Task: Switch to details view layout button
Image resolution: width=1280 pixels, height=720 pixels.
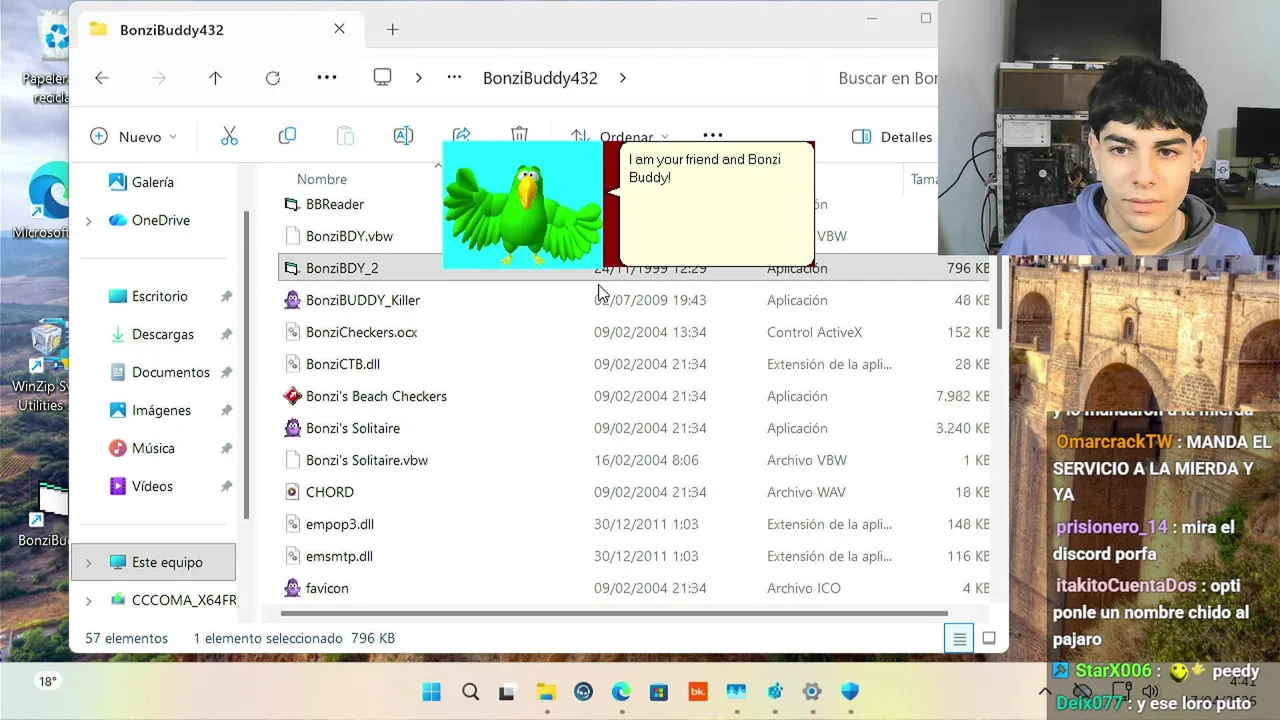Action: [x=959, y=638]
